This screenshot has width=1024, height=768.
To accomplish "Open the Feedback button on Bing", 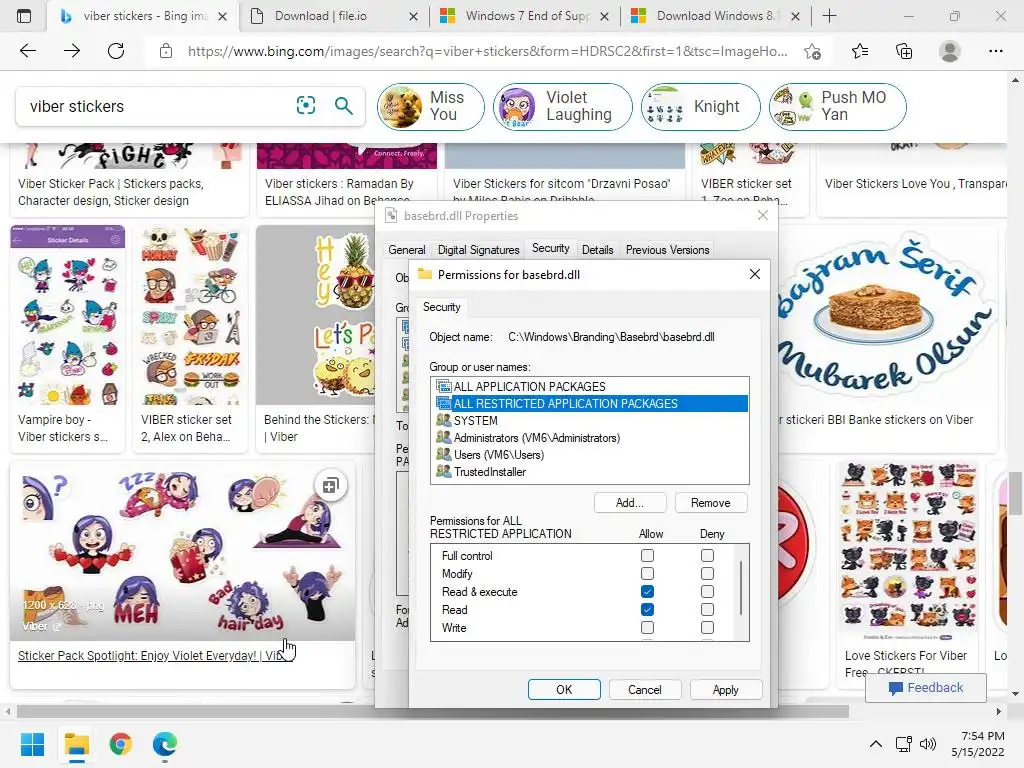I will 926,688.
